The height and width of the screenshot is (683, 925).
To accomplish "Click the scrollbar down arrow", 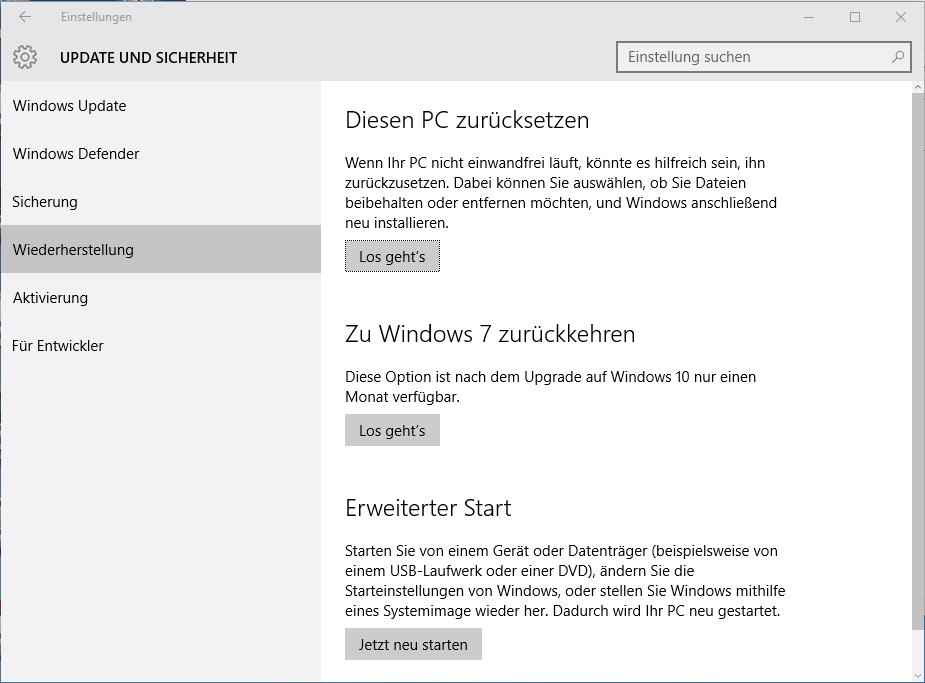I will click(x=917, y=675).
